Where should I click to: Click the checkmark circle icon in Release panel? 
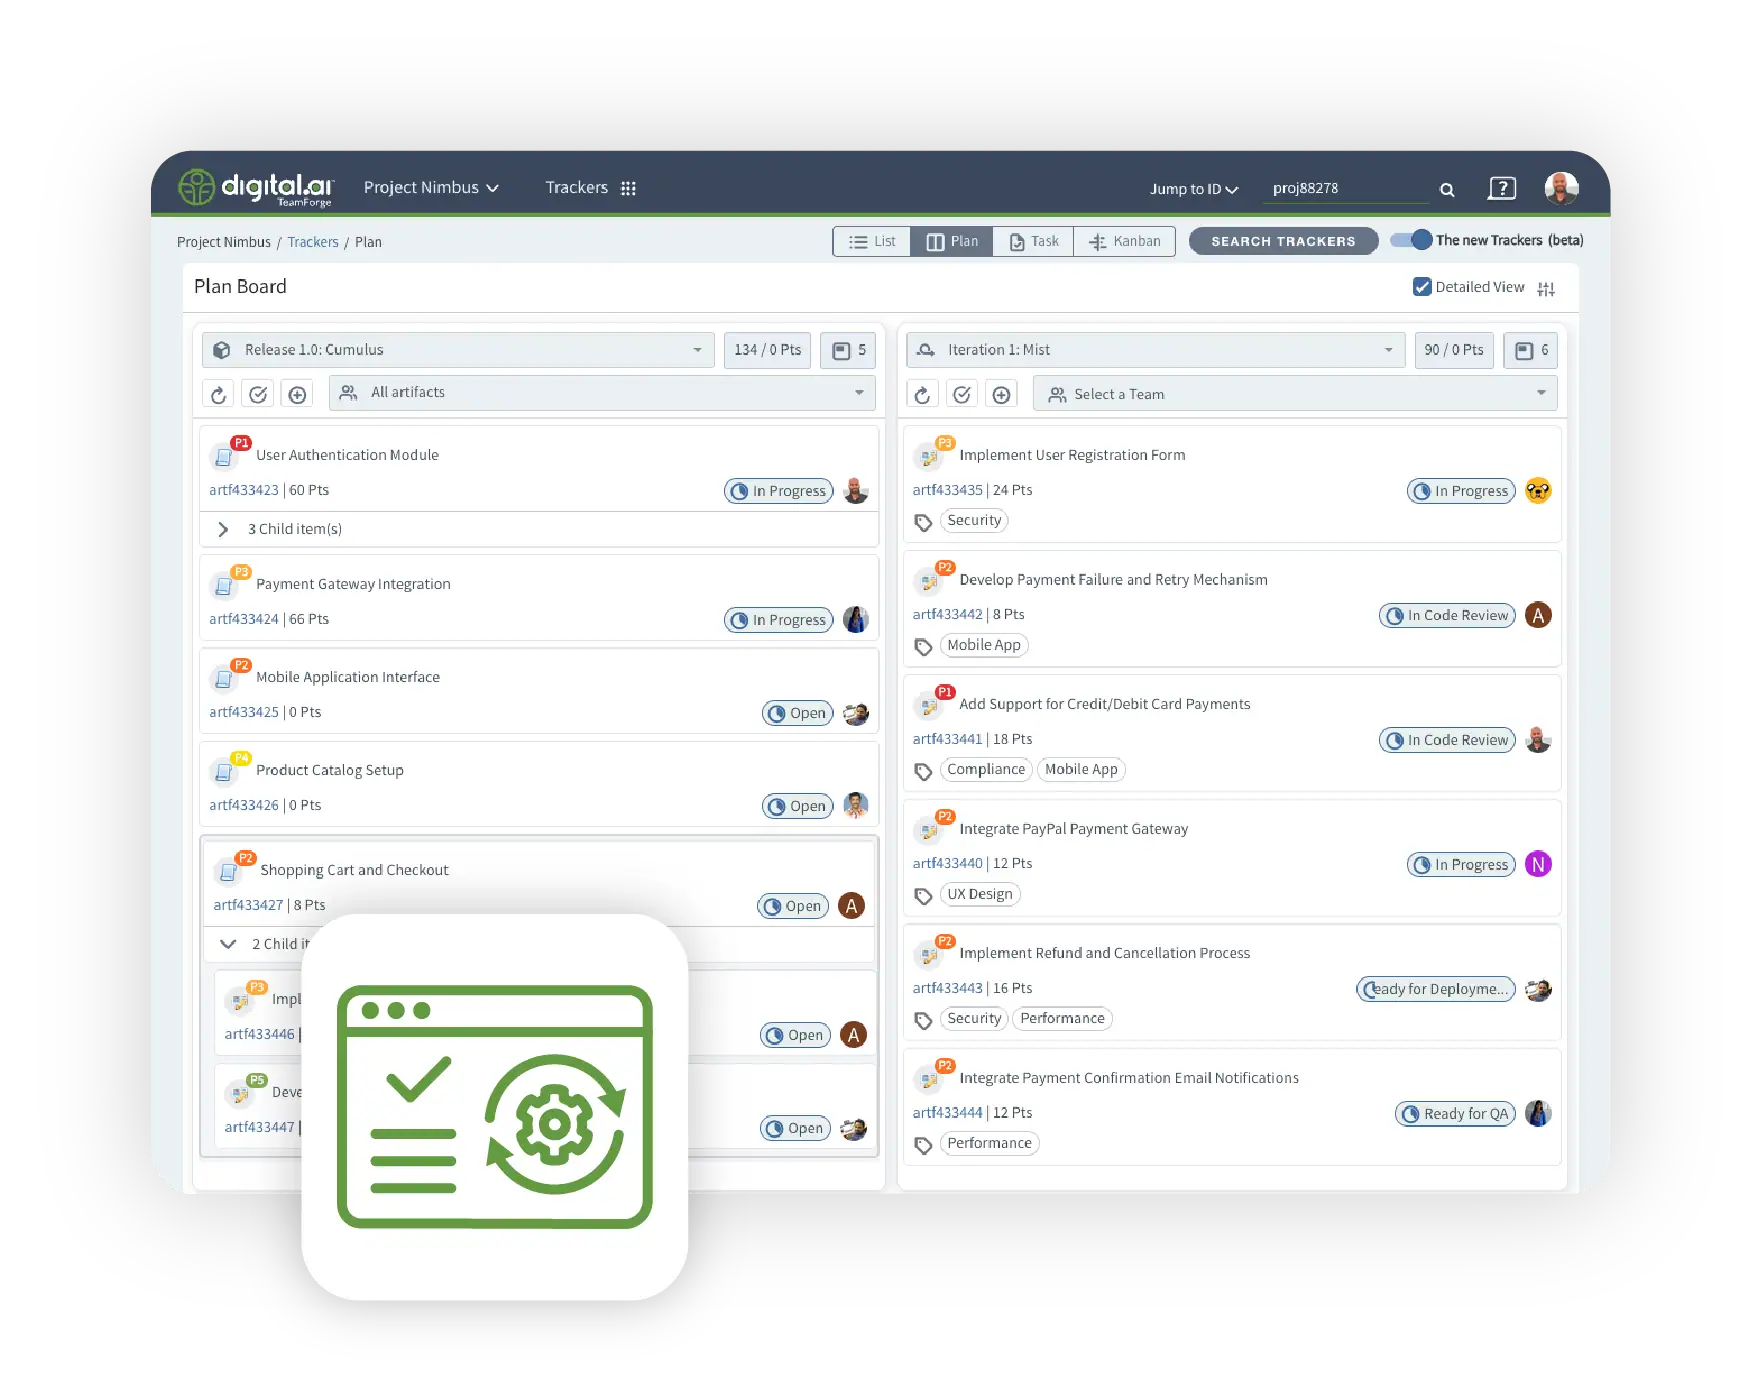[x=258, y=394]
